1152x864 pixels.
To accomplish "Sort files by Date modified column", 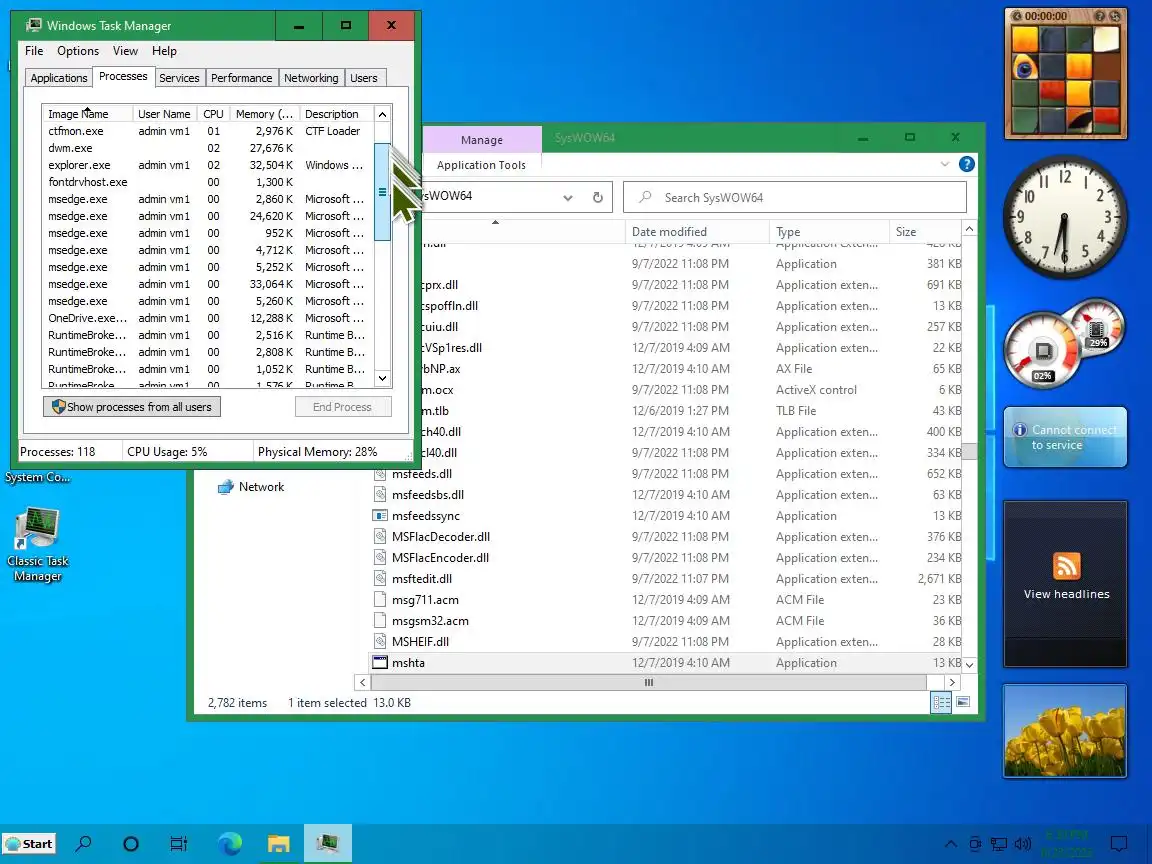I will (696, 231).
